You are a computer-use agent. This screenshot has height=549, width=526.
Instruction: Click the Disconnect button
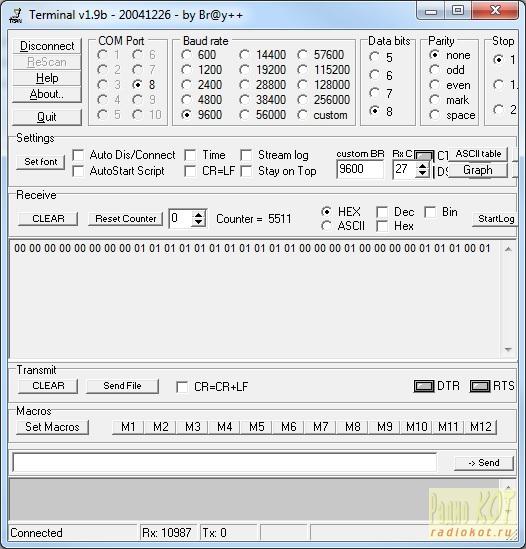click(x=47, y=46)
